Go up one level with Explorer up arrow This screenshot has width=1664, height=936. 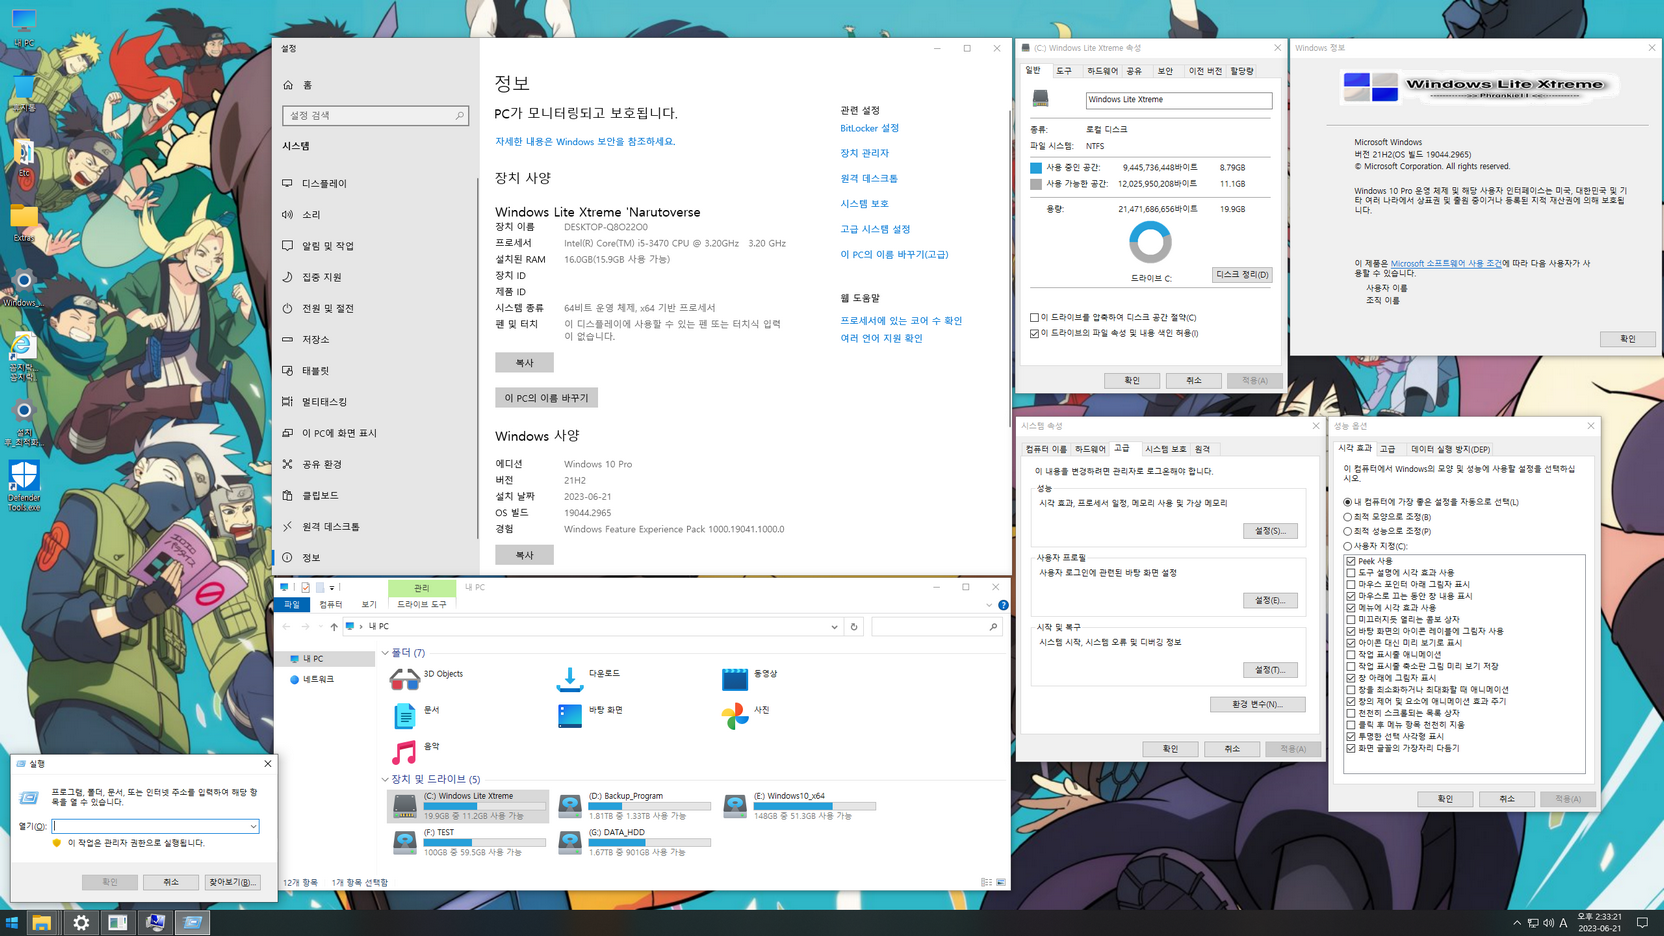tap(334, 627)
